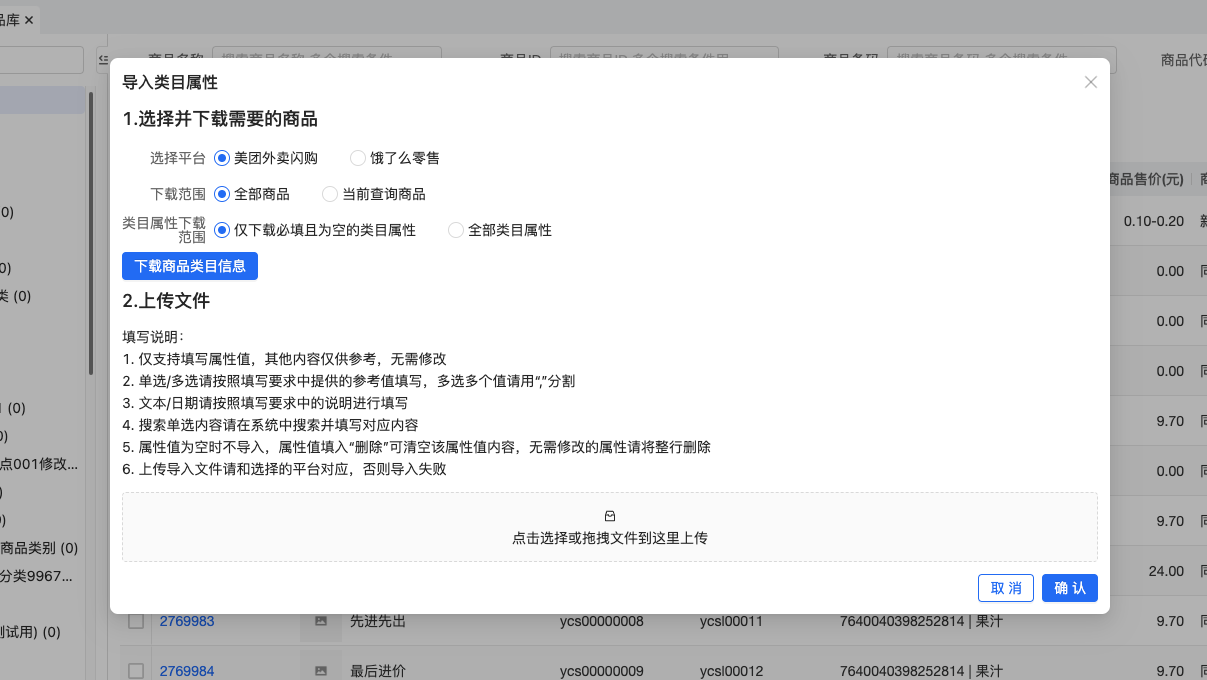Click barcode 果汁 cell in row 2769983
The image size is (1207, 680).
point(919,621)
